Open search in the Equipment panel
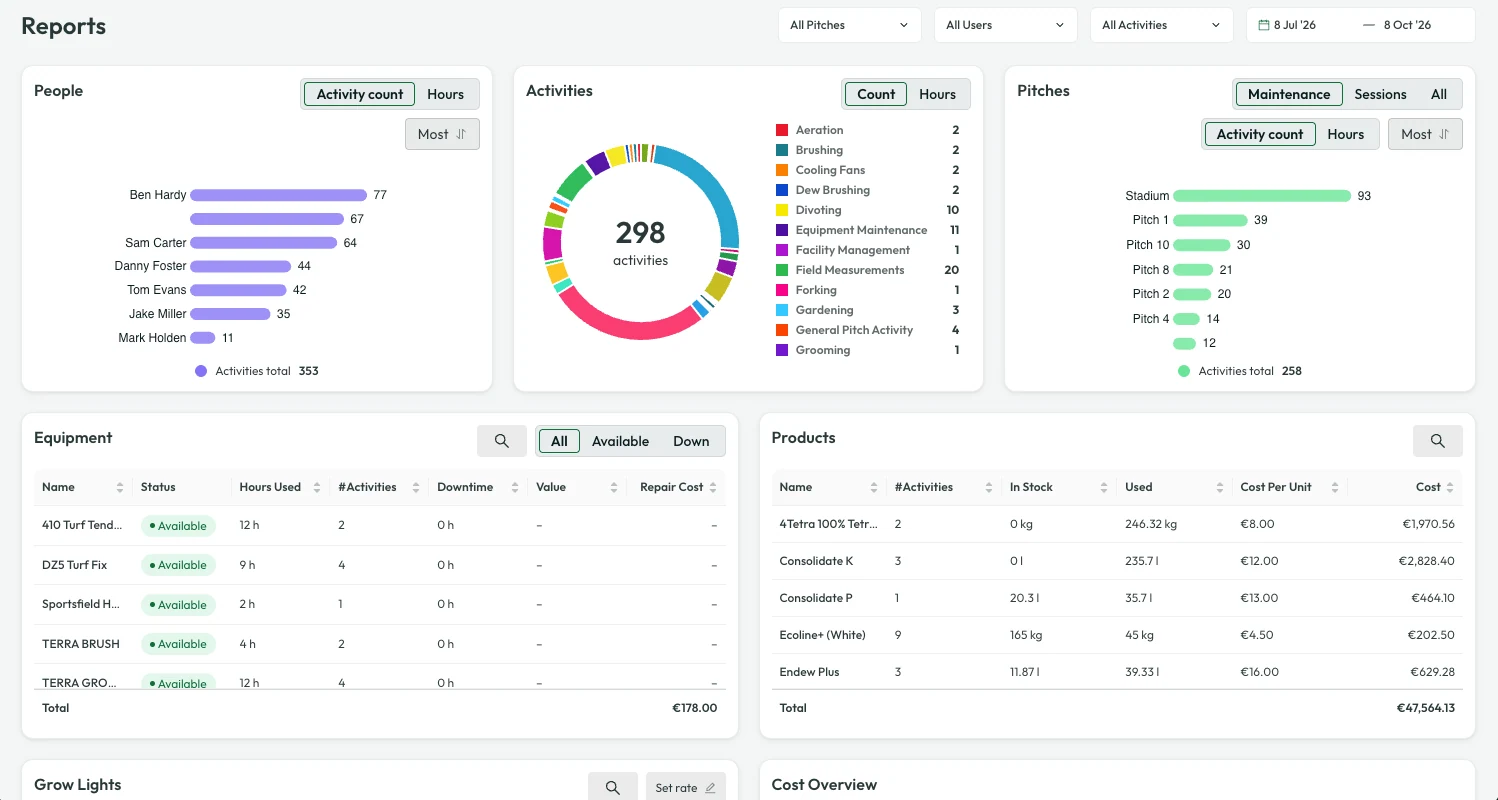Screen dimensions: 1498x800 click(x=502, y=441)
